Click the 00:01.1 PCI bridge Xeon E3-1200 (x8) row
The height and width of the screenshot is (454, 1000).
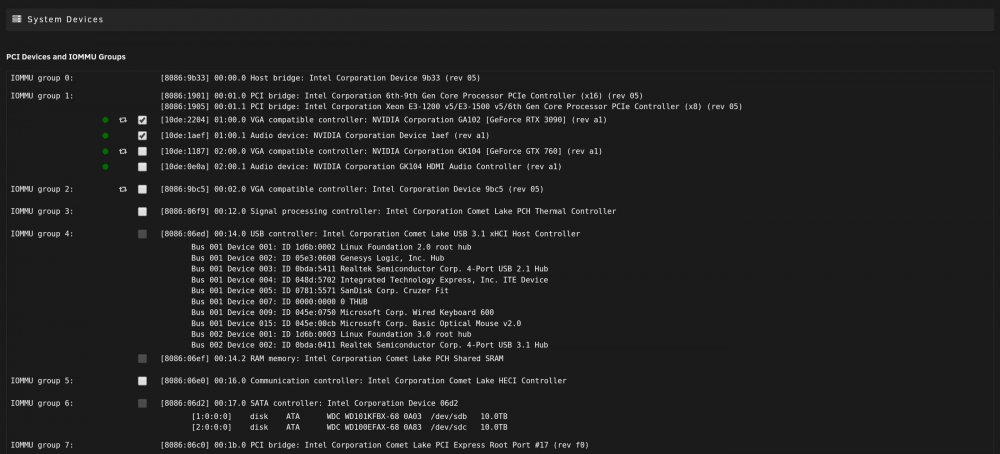(452, 106)
